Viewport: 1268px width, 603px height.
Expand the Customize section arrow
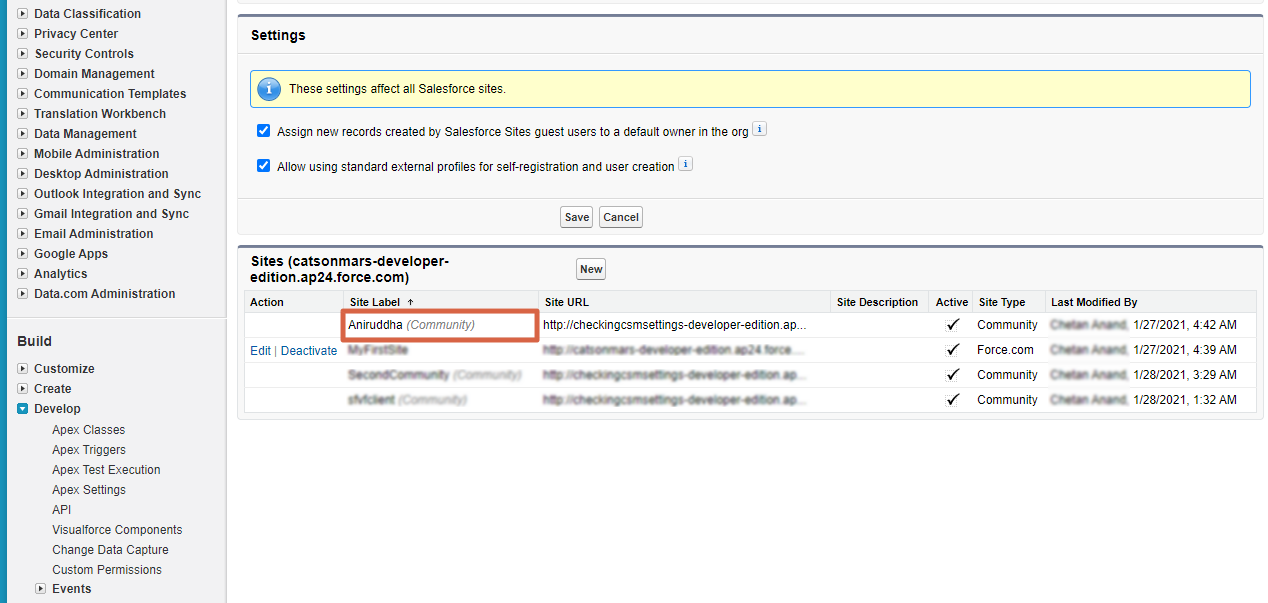pyautogui.click(x=22, y=369)
